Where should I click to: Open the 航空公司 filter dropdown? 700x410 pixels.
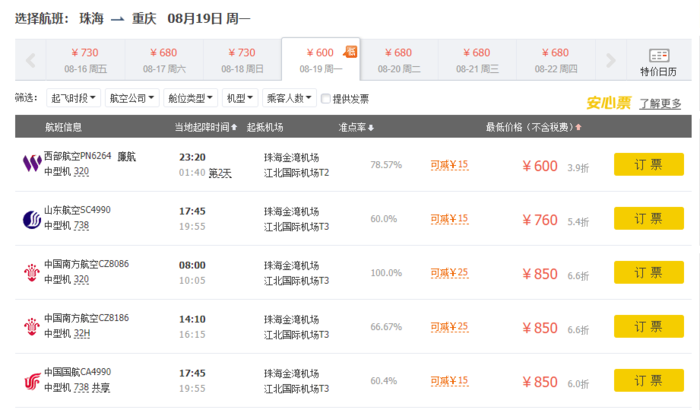coord(132,98)
